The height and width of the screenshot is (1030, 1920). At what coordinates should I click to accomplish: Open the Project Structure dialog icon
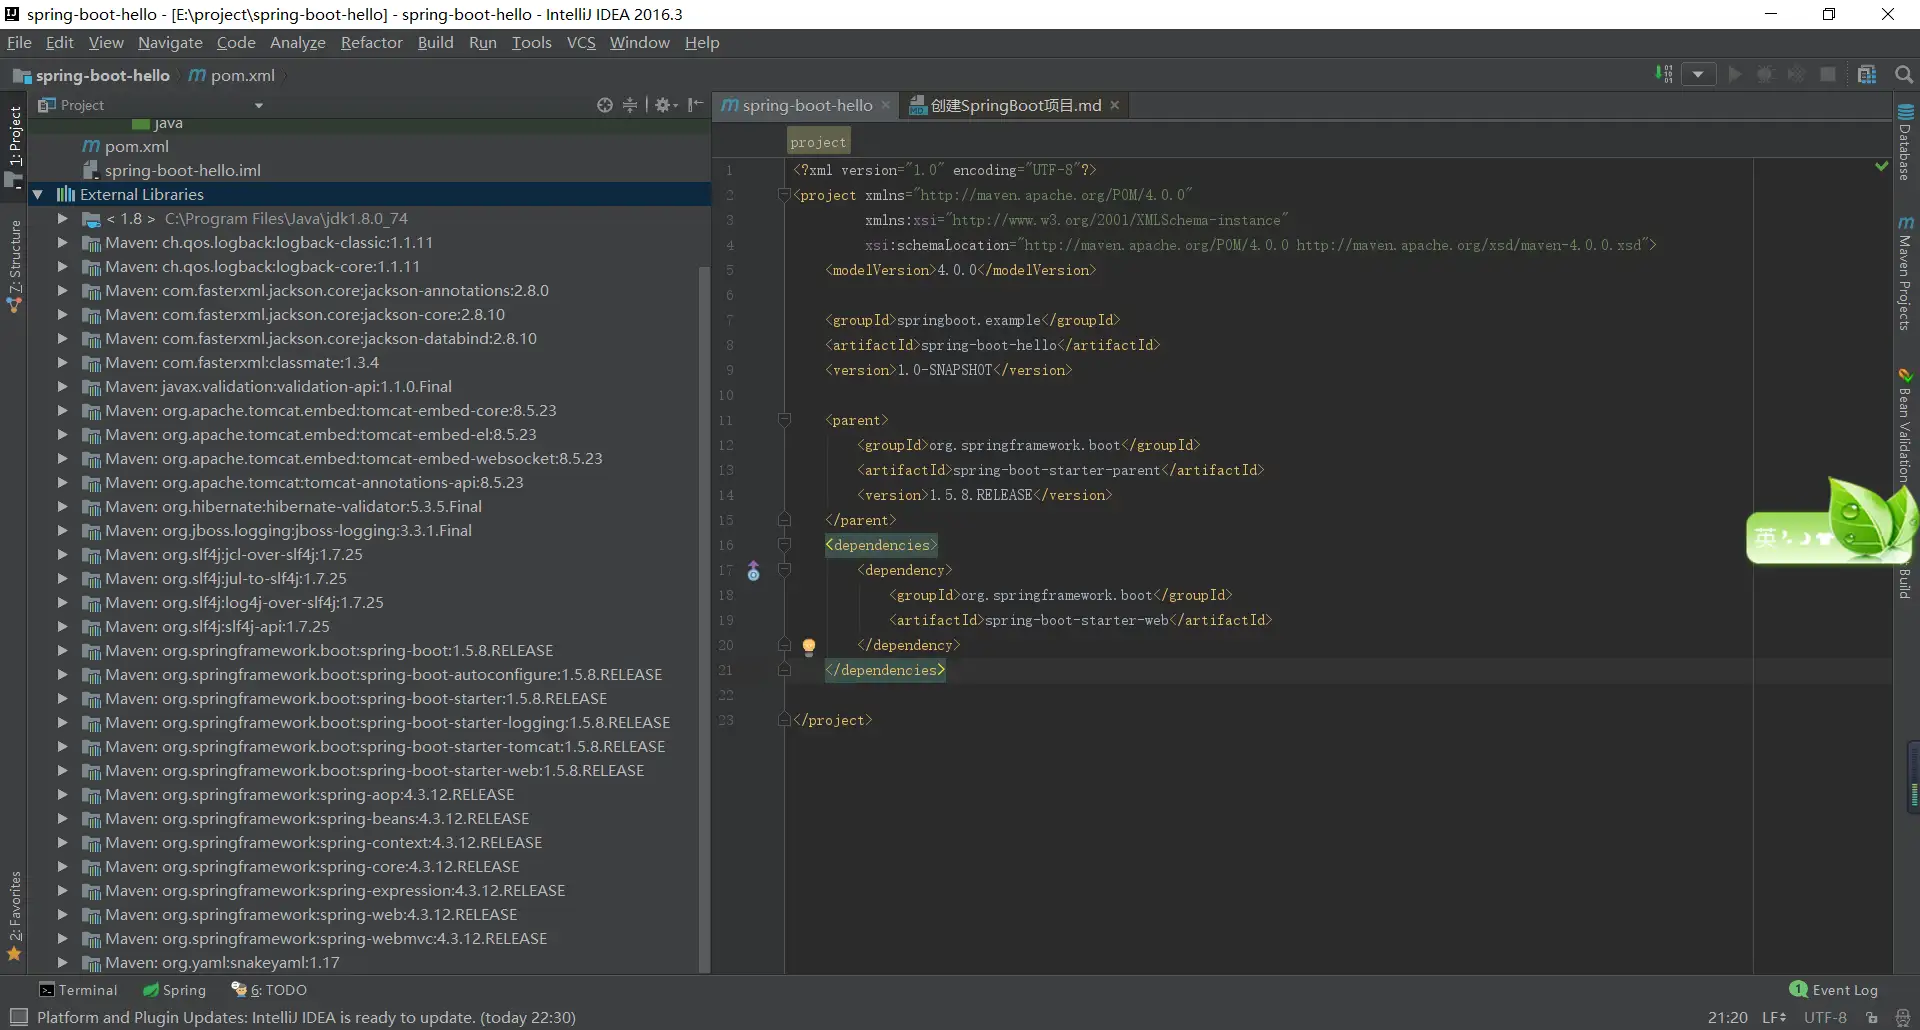point(1867,75)
